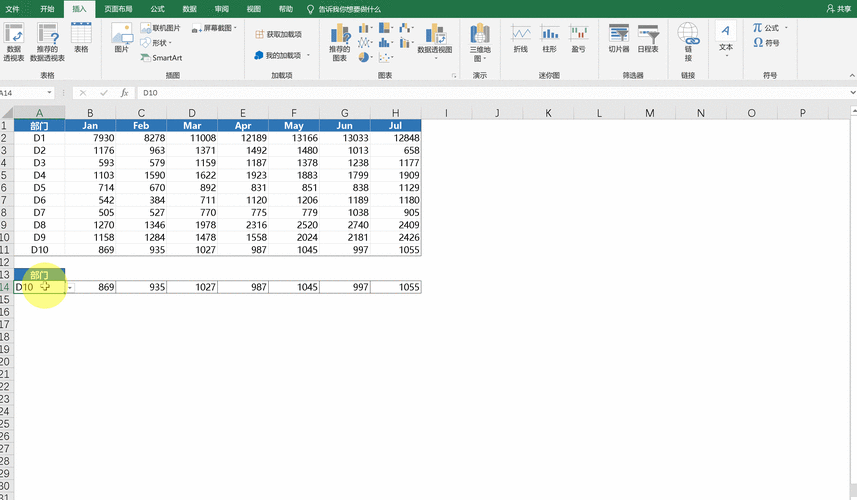Select column D header
The width and height of the screenshot is (857, 500).
[x=192, y=113]
